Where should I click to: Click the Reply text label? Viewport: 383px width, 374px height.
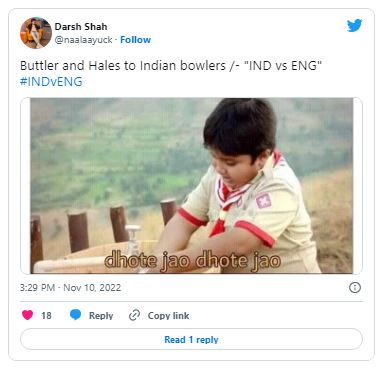(101, 315)
